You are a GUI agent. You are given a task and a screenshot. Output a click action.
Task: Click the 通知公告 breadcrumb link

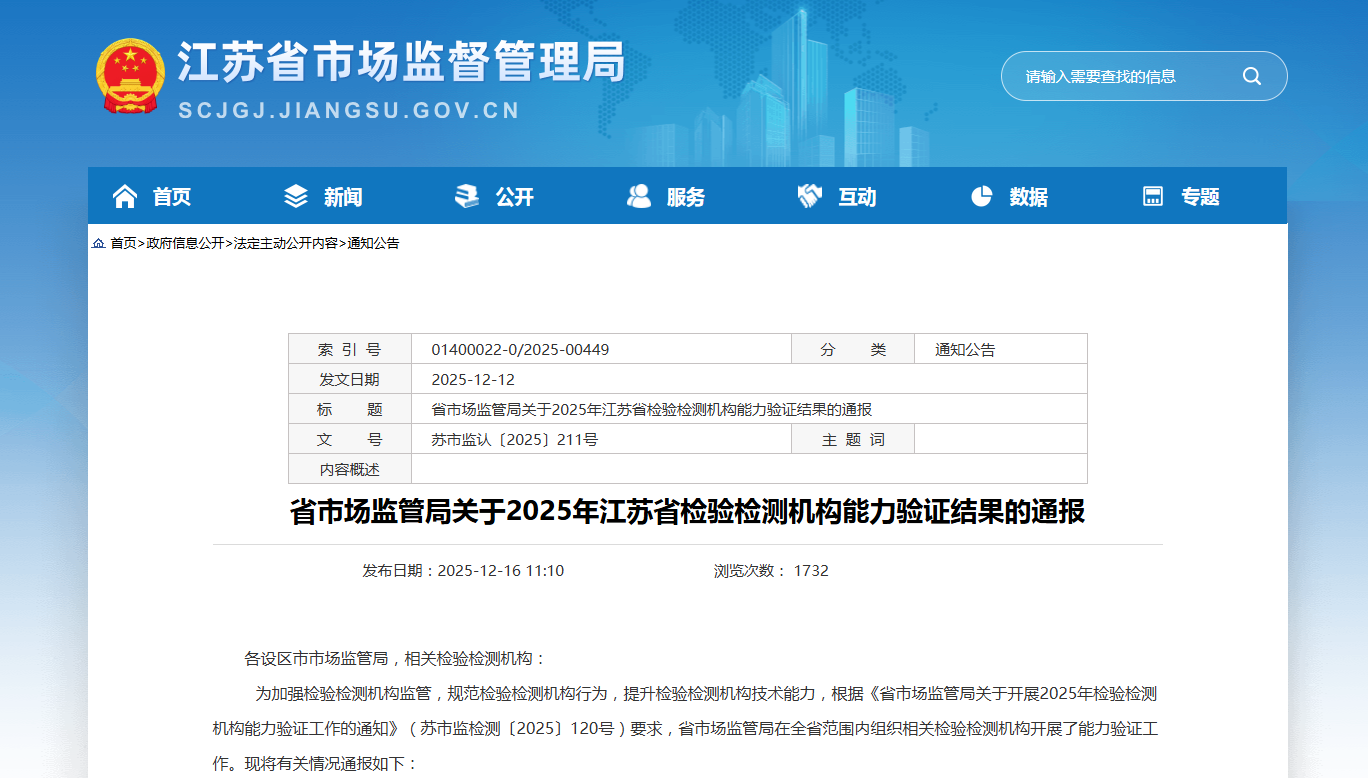click(x=373, y=244)
